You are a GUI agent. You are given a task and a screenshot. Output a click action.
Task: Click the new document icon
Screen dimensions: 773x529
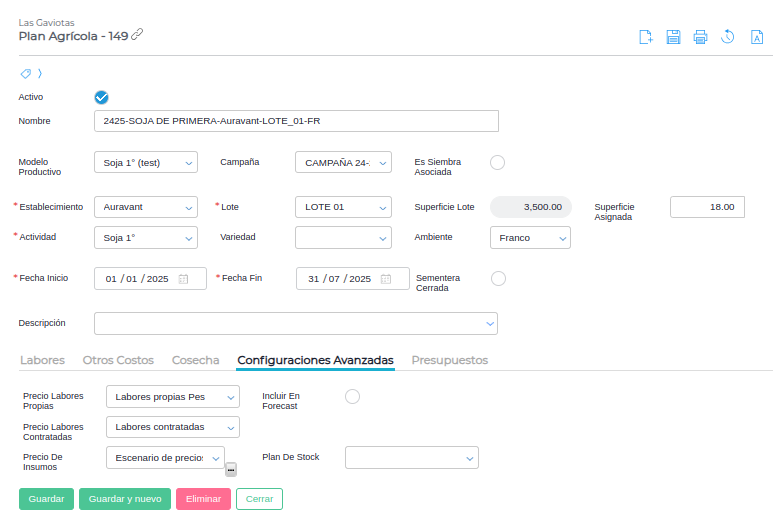click(646, 37)
